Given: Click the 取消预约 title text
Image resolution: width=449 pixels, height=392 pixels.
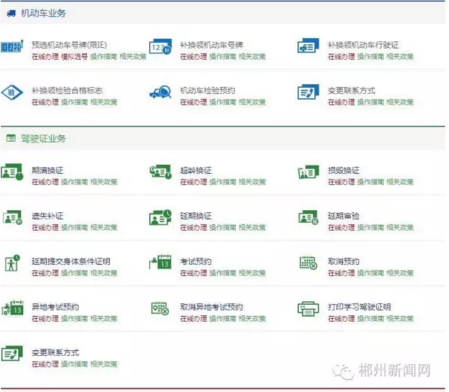Looking at the screenshot, I should [x=343, y=262].
